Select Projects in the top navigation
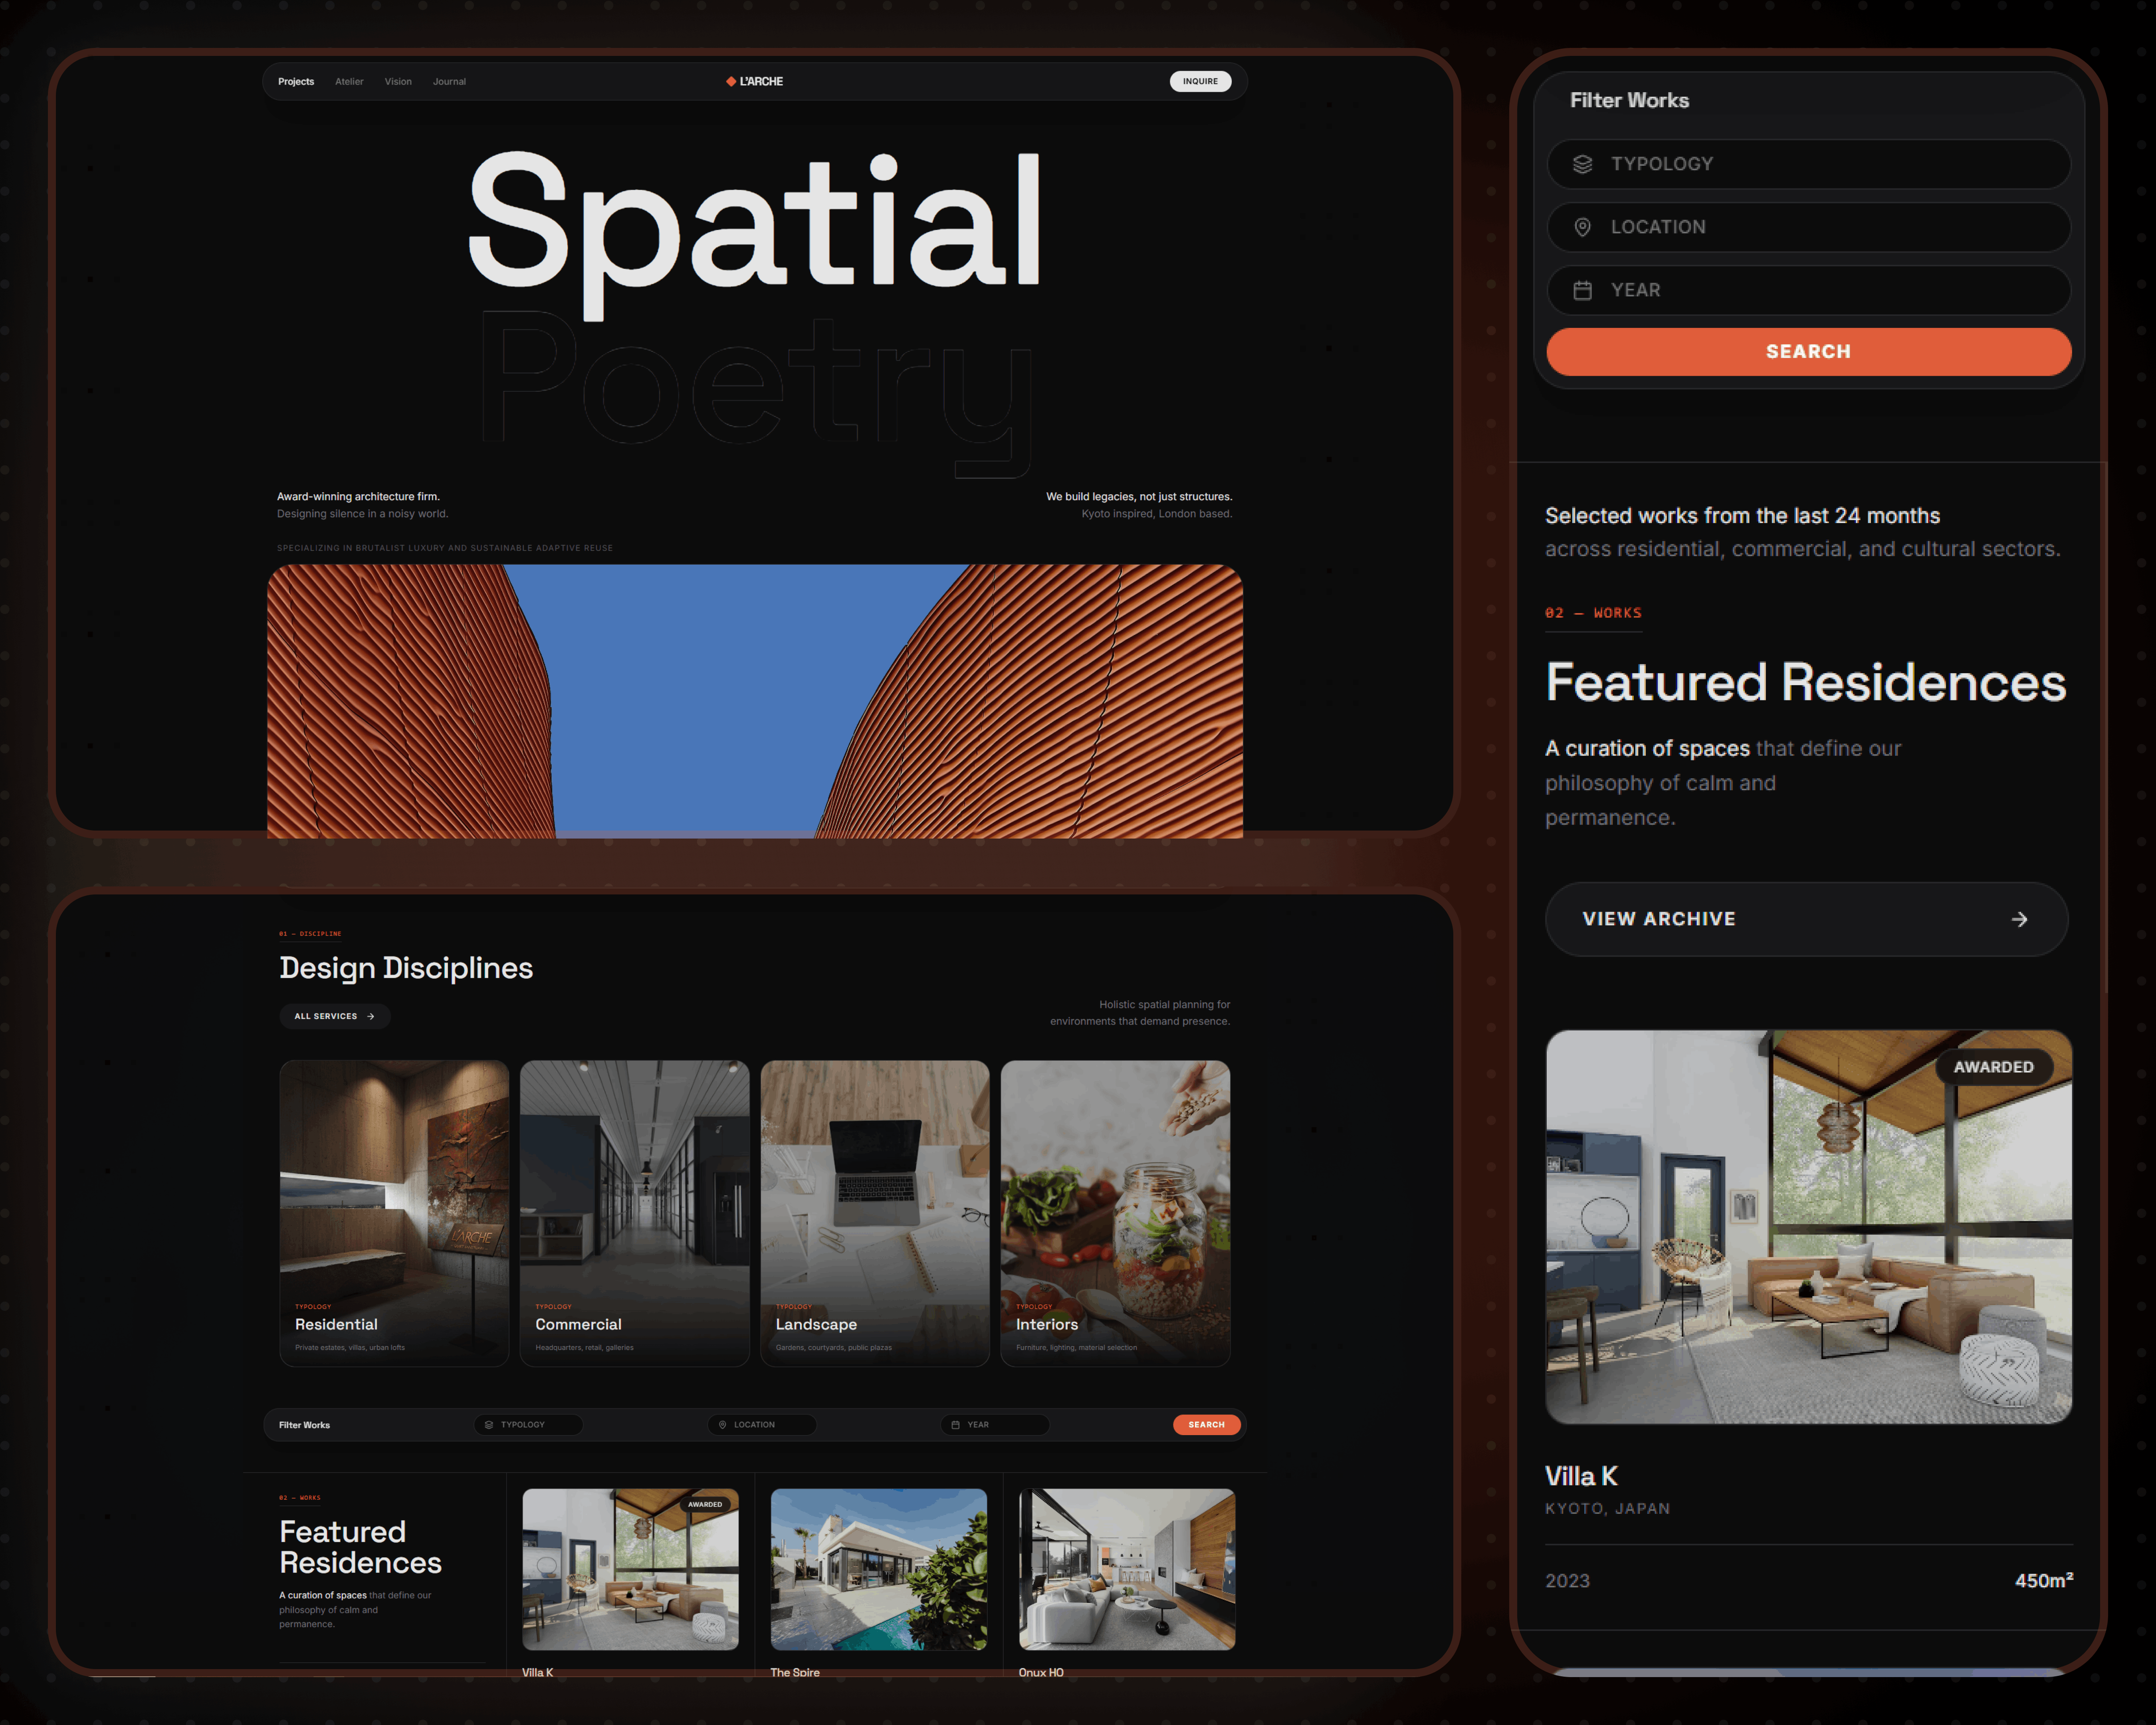The height and width of the screenshot is (1725, 2156). (295, 81)
